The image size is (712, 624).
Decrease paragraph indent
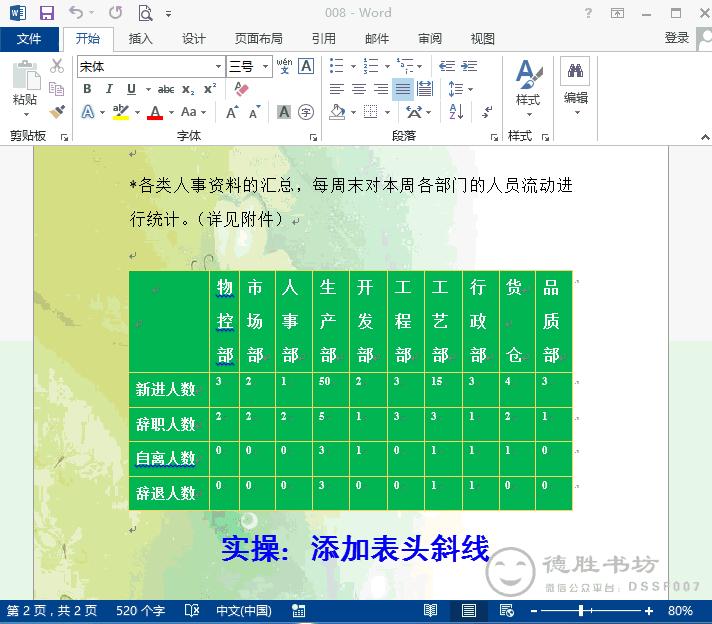pyautogui.click(x=447, y=66)
